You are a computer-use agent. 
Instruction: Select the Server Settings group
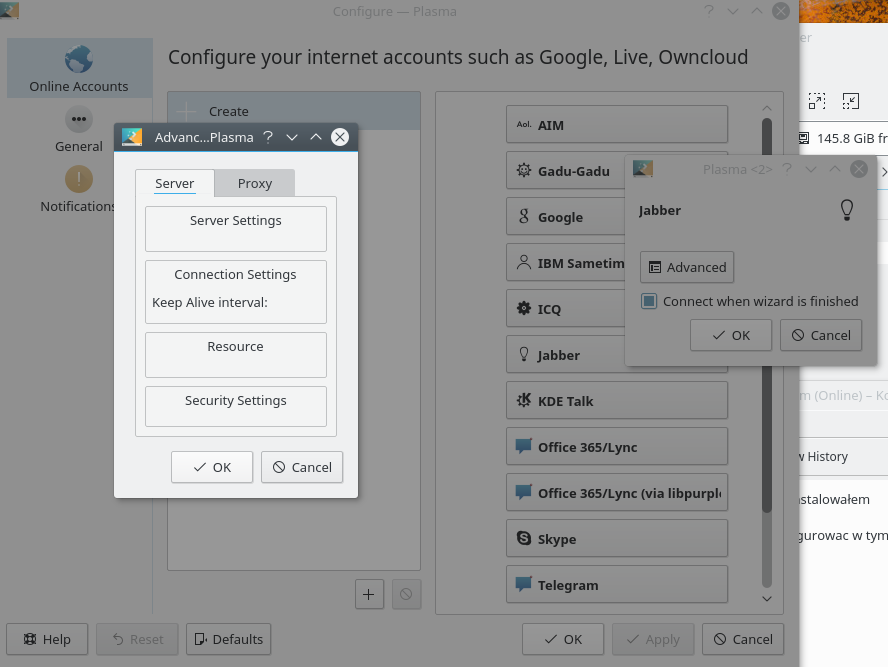[x=236, y=229]
